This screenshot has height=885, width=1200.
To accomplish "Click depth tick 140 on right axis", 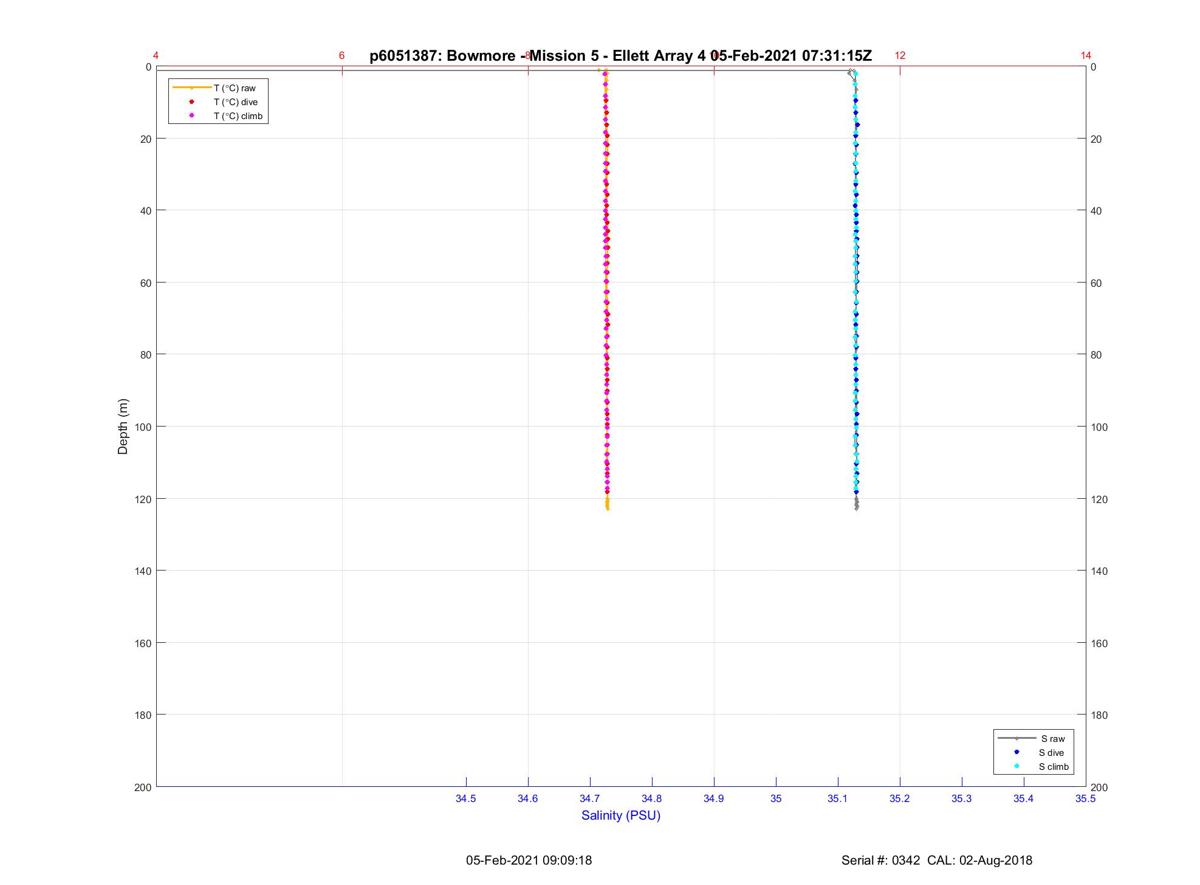I will click(1100, 571).
